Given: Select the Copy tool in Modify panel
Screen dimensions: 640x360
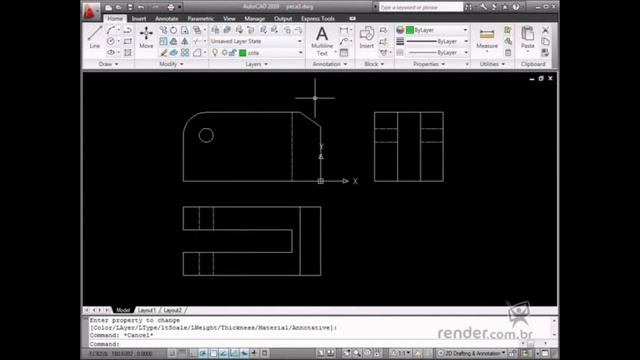Looking at the screenshot, I should click(163, 30).
